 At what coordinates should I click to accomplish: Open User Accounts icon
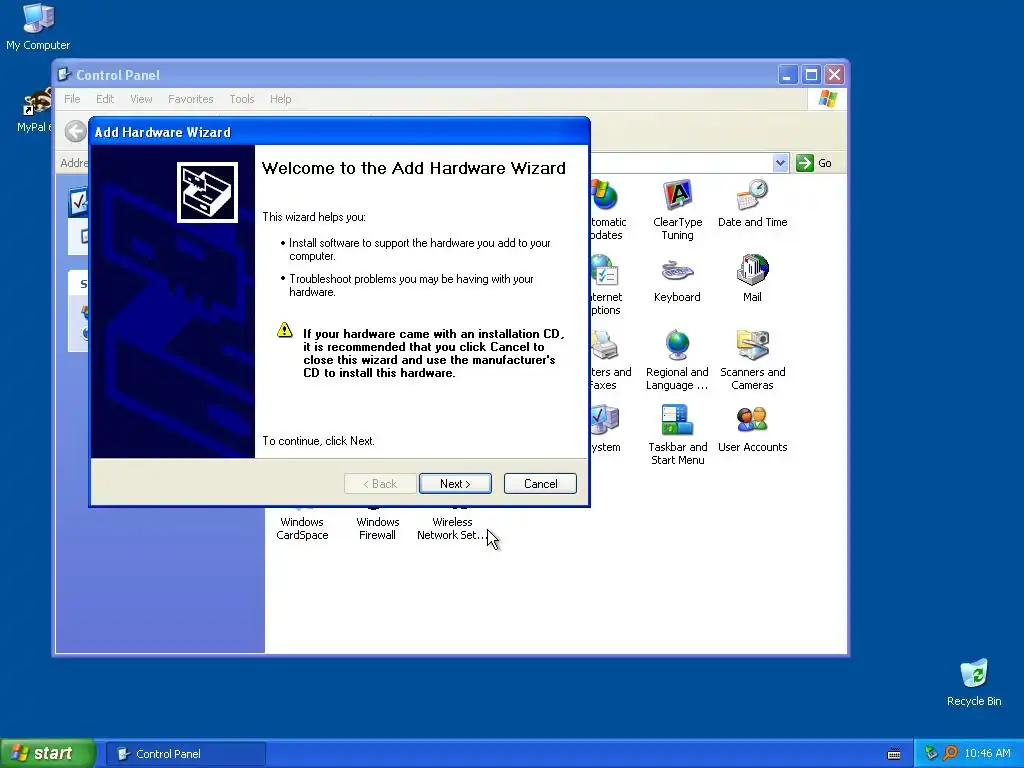coord(752,429)
